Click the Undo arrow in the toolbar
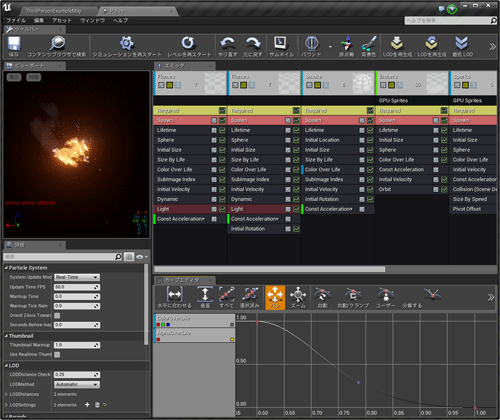The width and height of the screenshot is (500, 420). point(228,43)
